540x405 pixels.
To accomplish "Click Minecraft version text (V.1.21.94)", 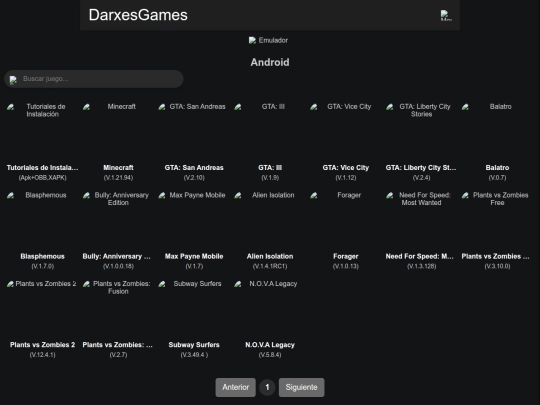I will [118, 178].
